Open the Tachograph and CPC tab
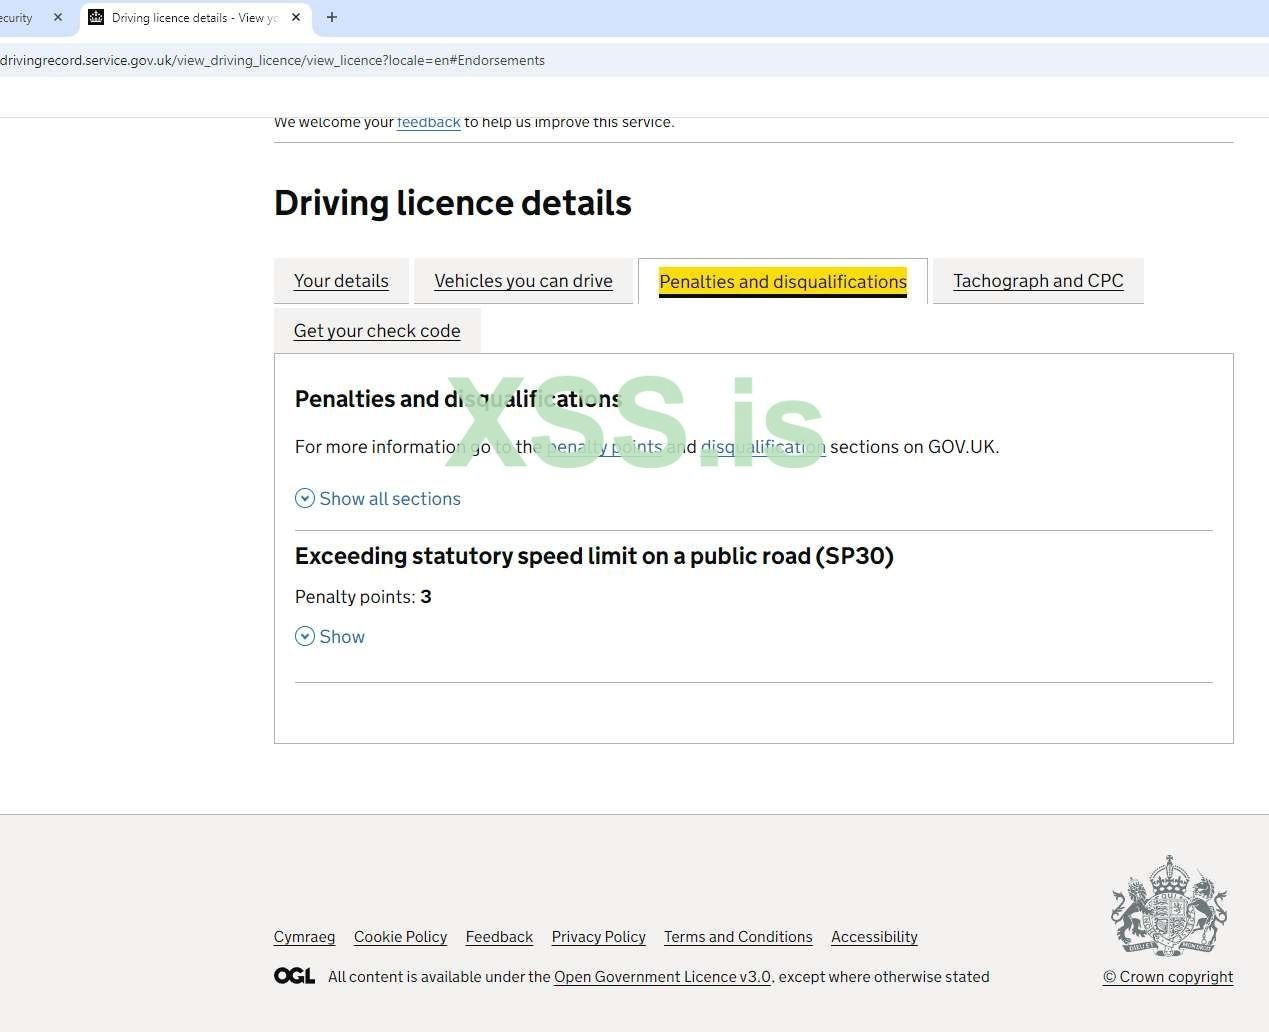The image size is (1269, 1032). tap(1038, 281)
